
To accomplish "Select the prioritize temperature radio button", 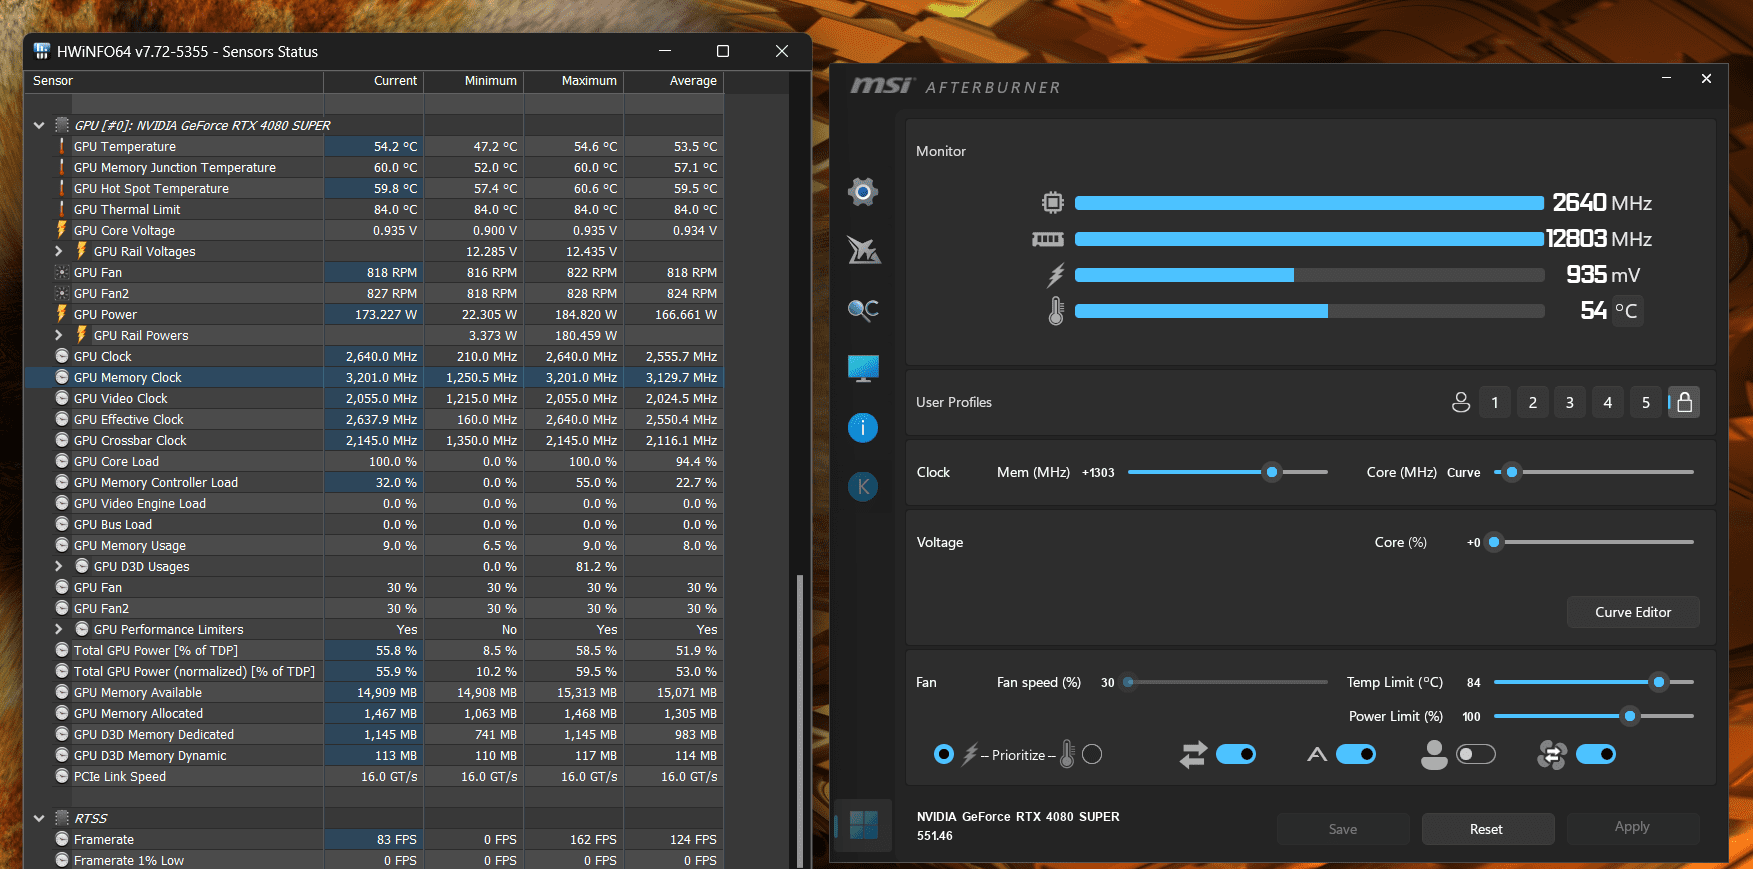I will [1092, 754].
